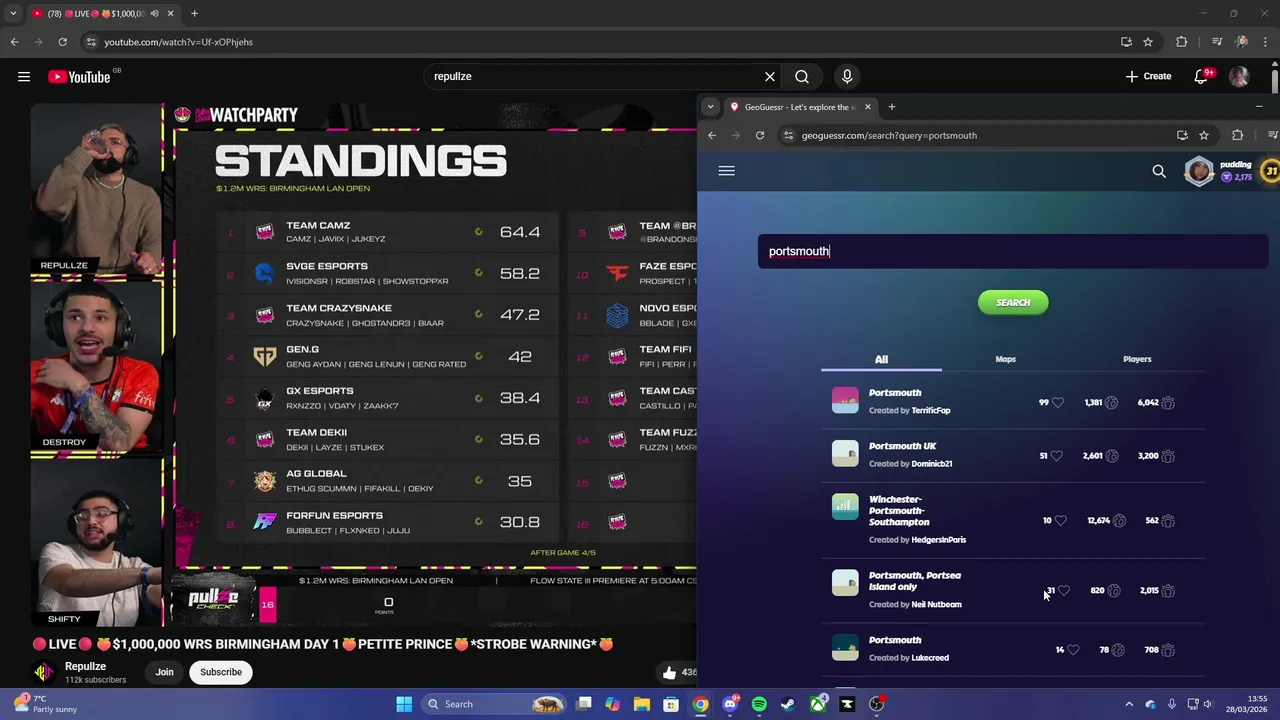Open the YouTube Create button

coord(1148,76)
